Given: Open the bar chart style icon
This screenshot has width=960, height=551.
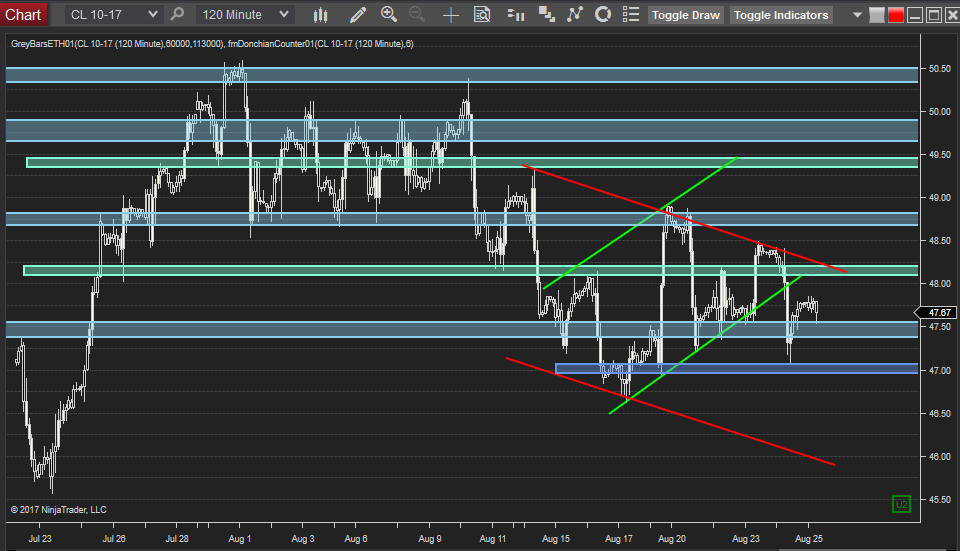Looking at the screenshot, I should pos(320,15).
